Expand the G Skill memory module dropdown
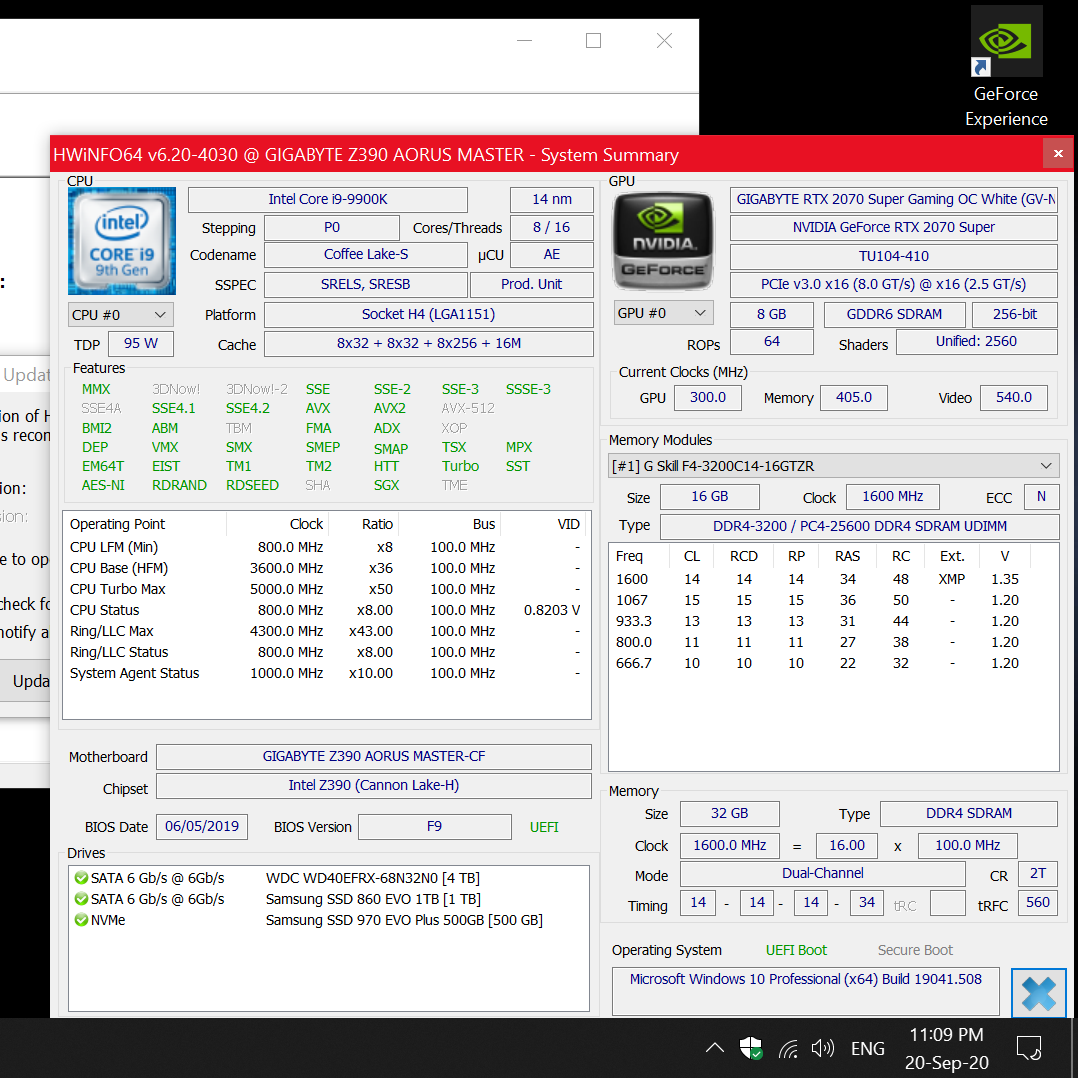The image size is (1078, 1078). pyautogui.click(x=833, y=466)
